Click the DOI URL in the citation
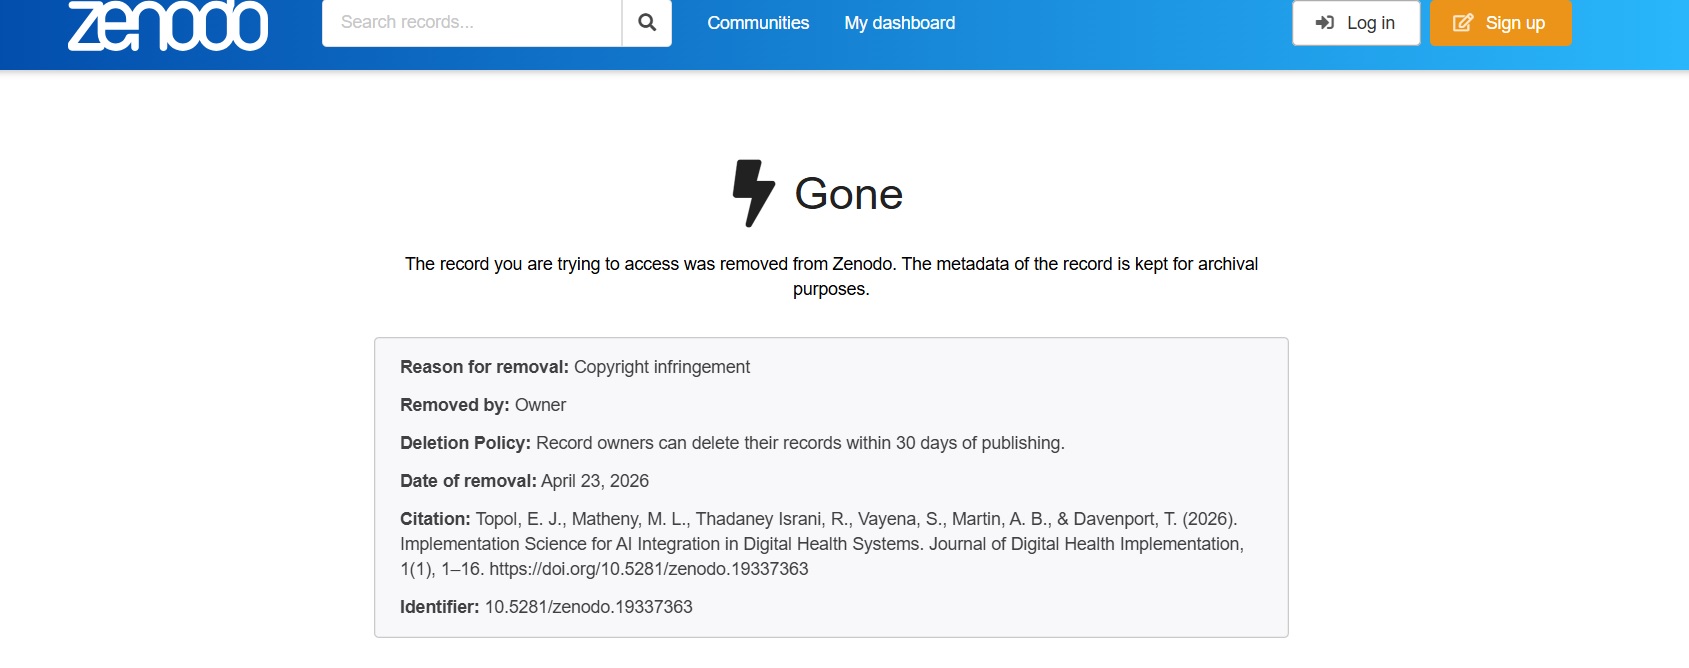This screenshot has width=1689, height=668. pyautogui.click(x=648, y=569)
